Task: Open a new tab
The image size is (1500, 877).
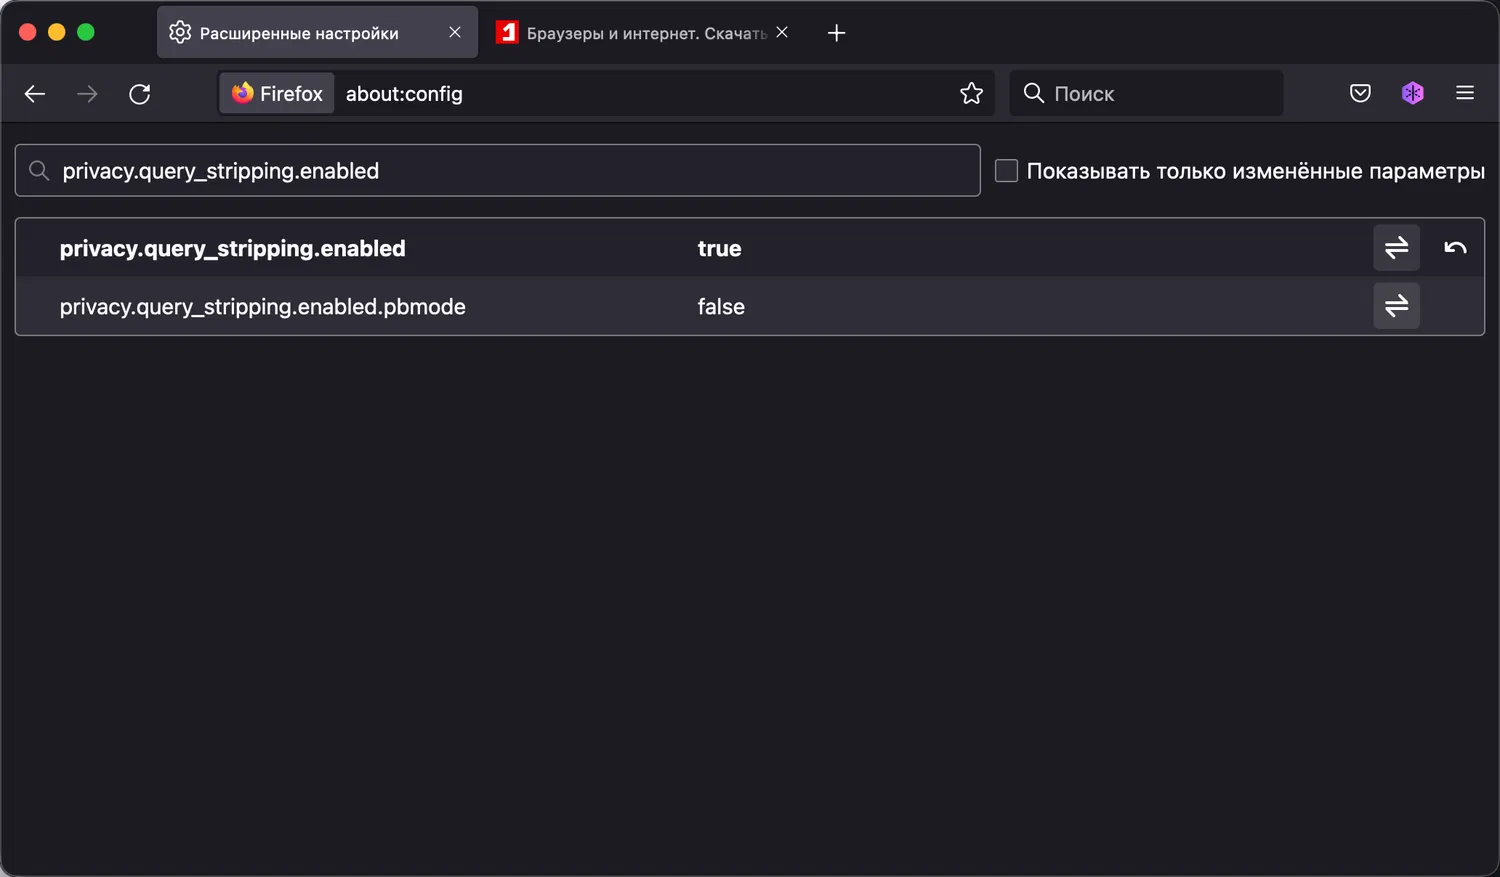Action: [x=837, y=33]
